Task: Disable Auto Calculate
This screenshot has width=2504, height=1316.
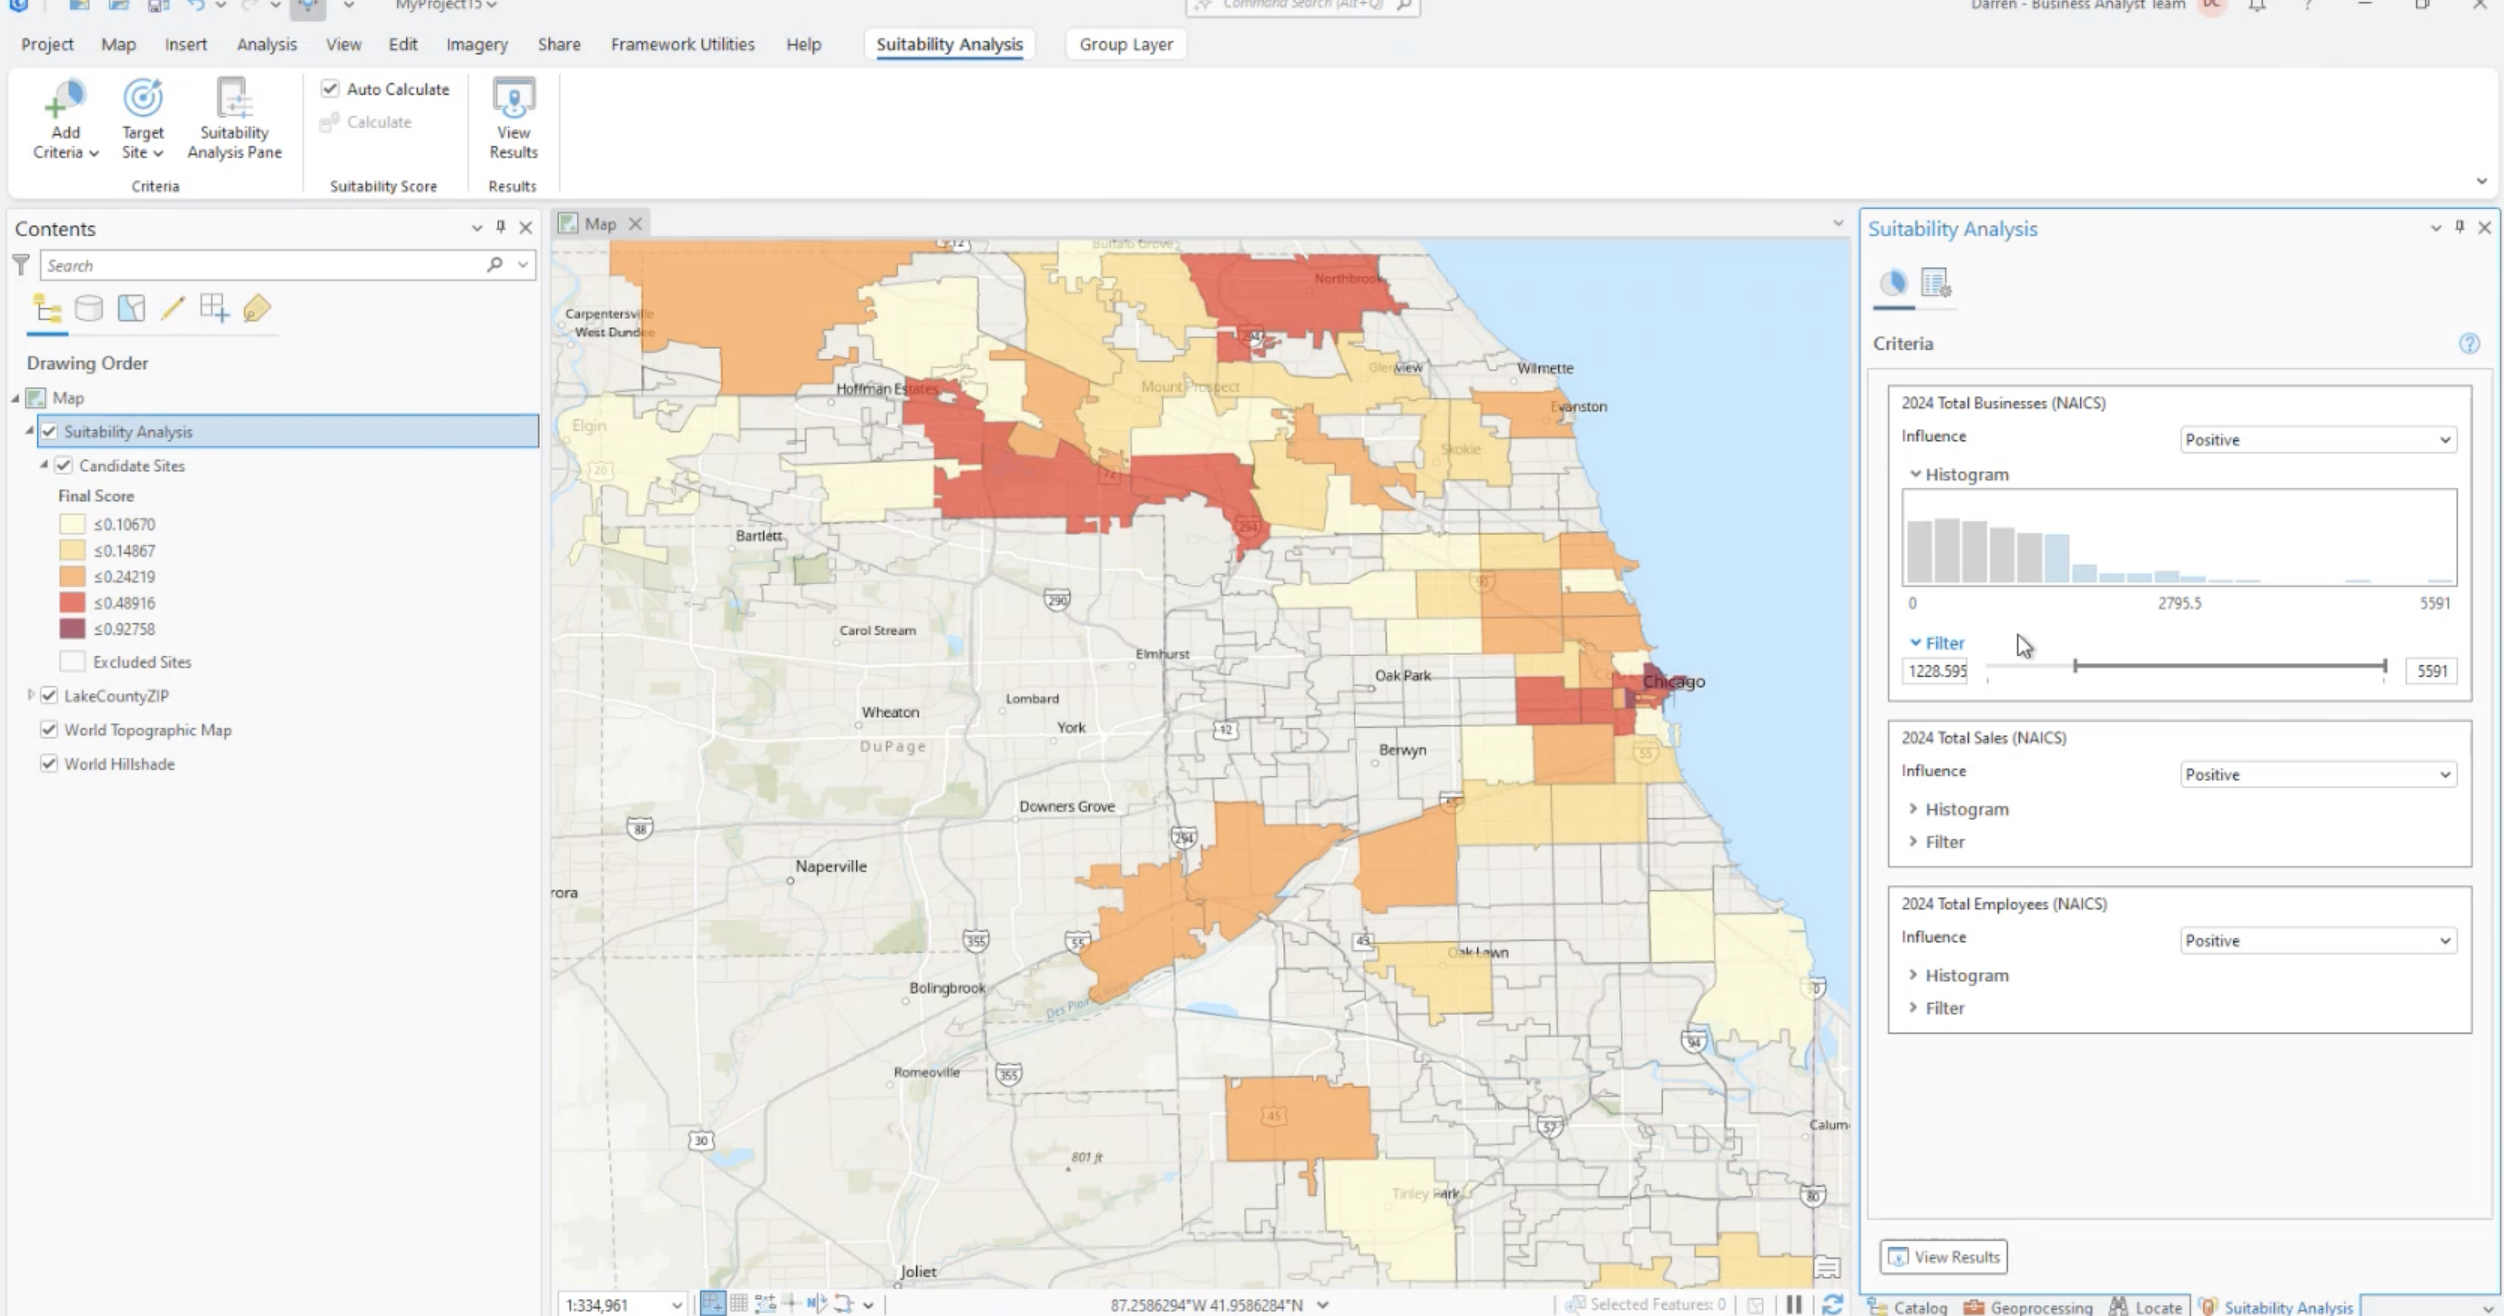Action: pos(331,88)
